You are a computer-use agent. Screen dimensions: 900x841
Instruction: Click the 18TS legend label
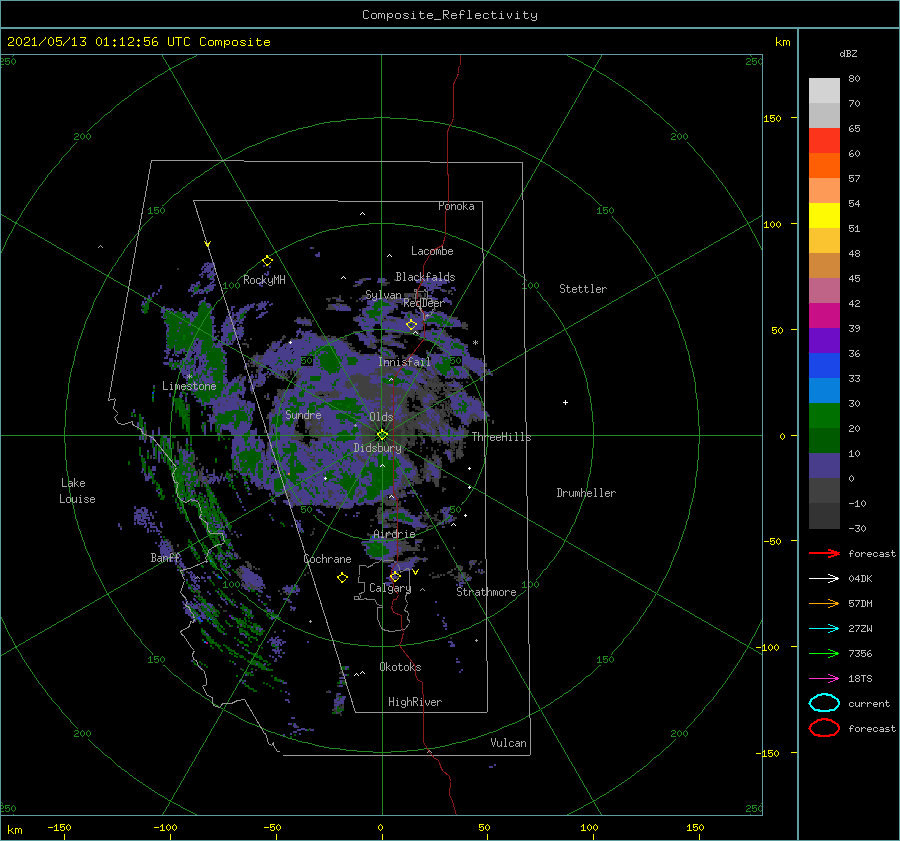[860, 678]
